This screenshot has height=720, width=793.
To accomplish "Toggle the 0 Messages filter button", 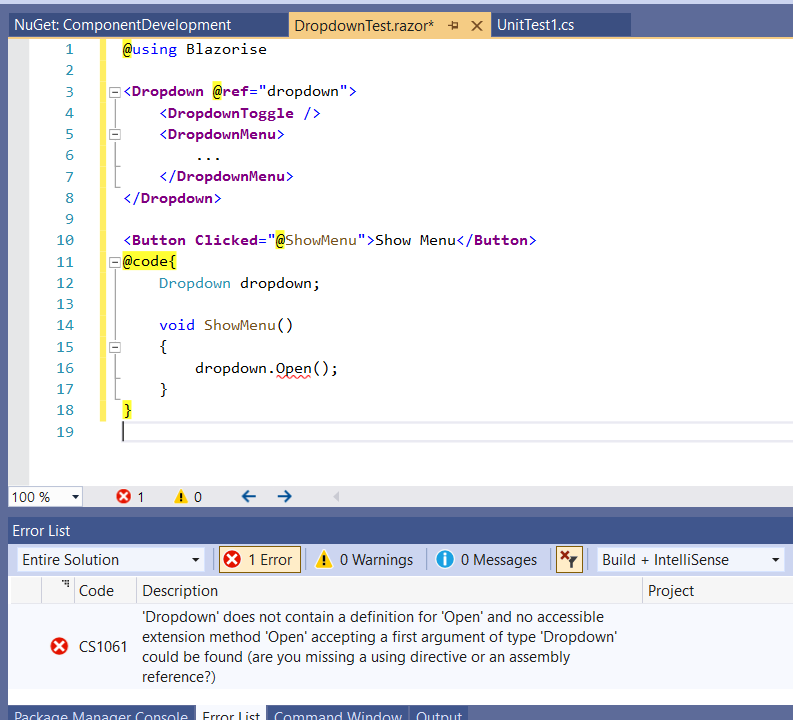I will point(487,560).
